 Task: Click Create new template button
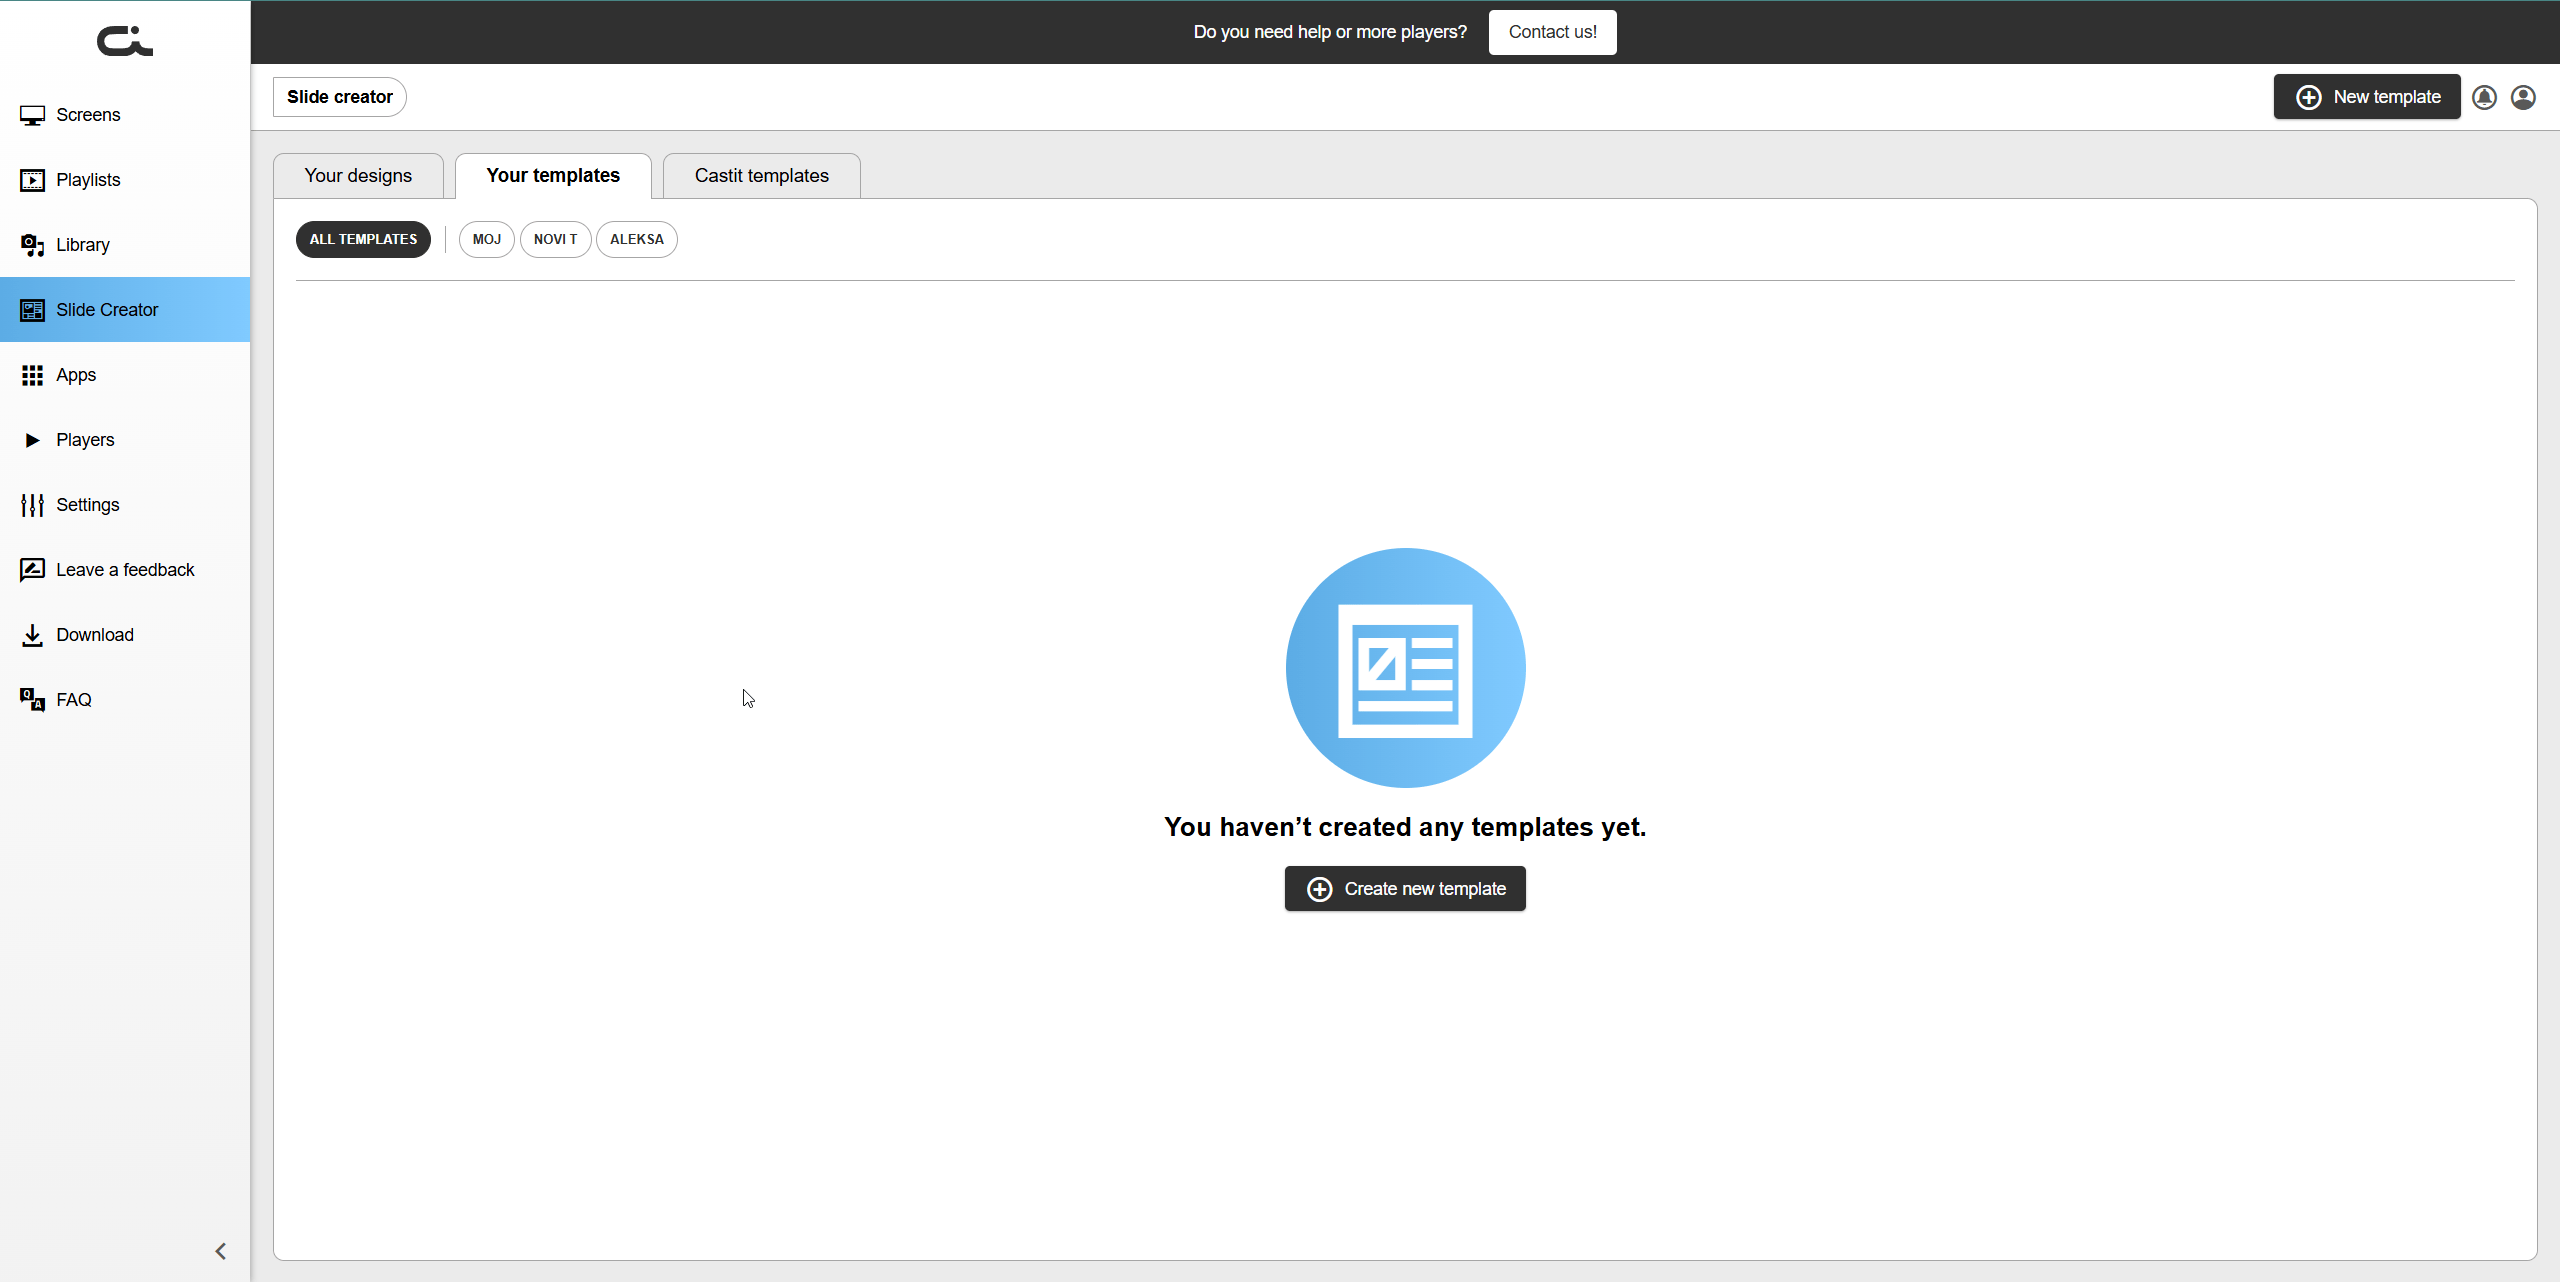1405,889
